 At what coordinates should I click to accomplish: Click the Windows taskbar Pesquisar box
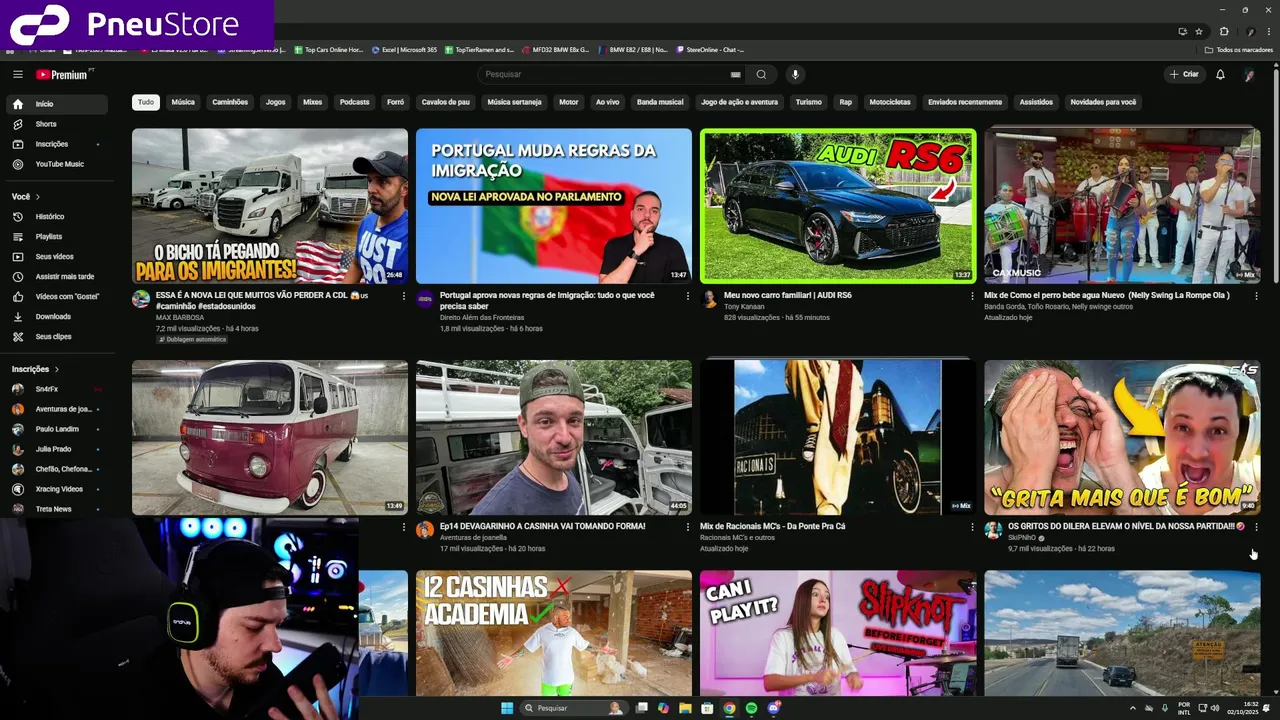(573, 708)
